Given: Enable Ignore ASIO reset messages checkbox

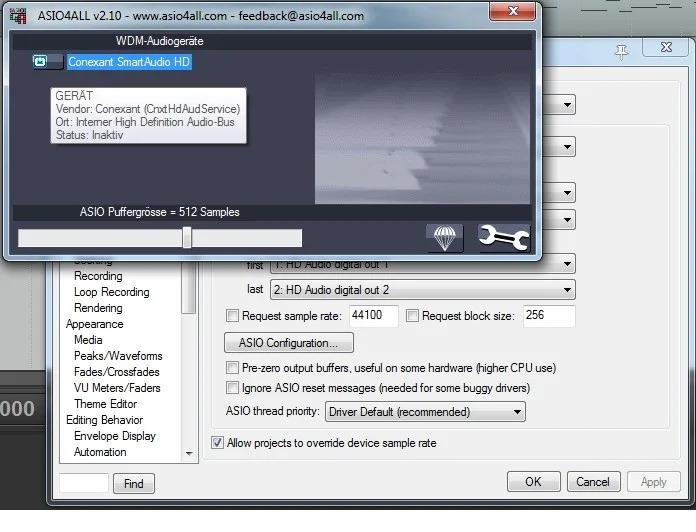Looking at the screenshot, I should 232,387.
